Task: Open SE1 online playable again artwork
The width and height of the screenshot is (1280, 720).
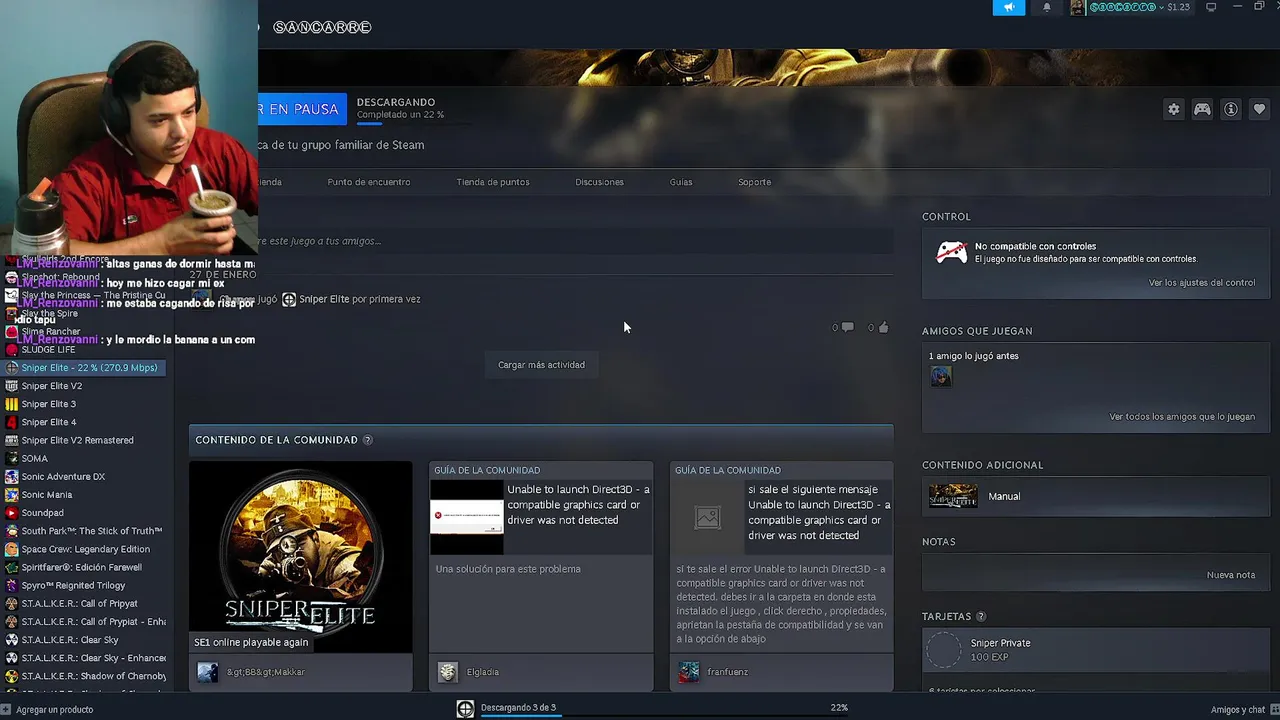Action: 301,556
